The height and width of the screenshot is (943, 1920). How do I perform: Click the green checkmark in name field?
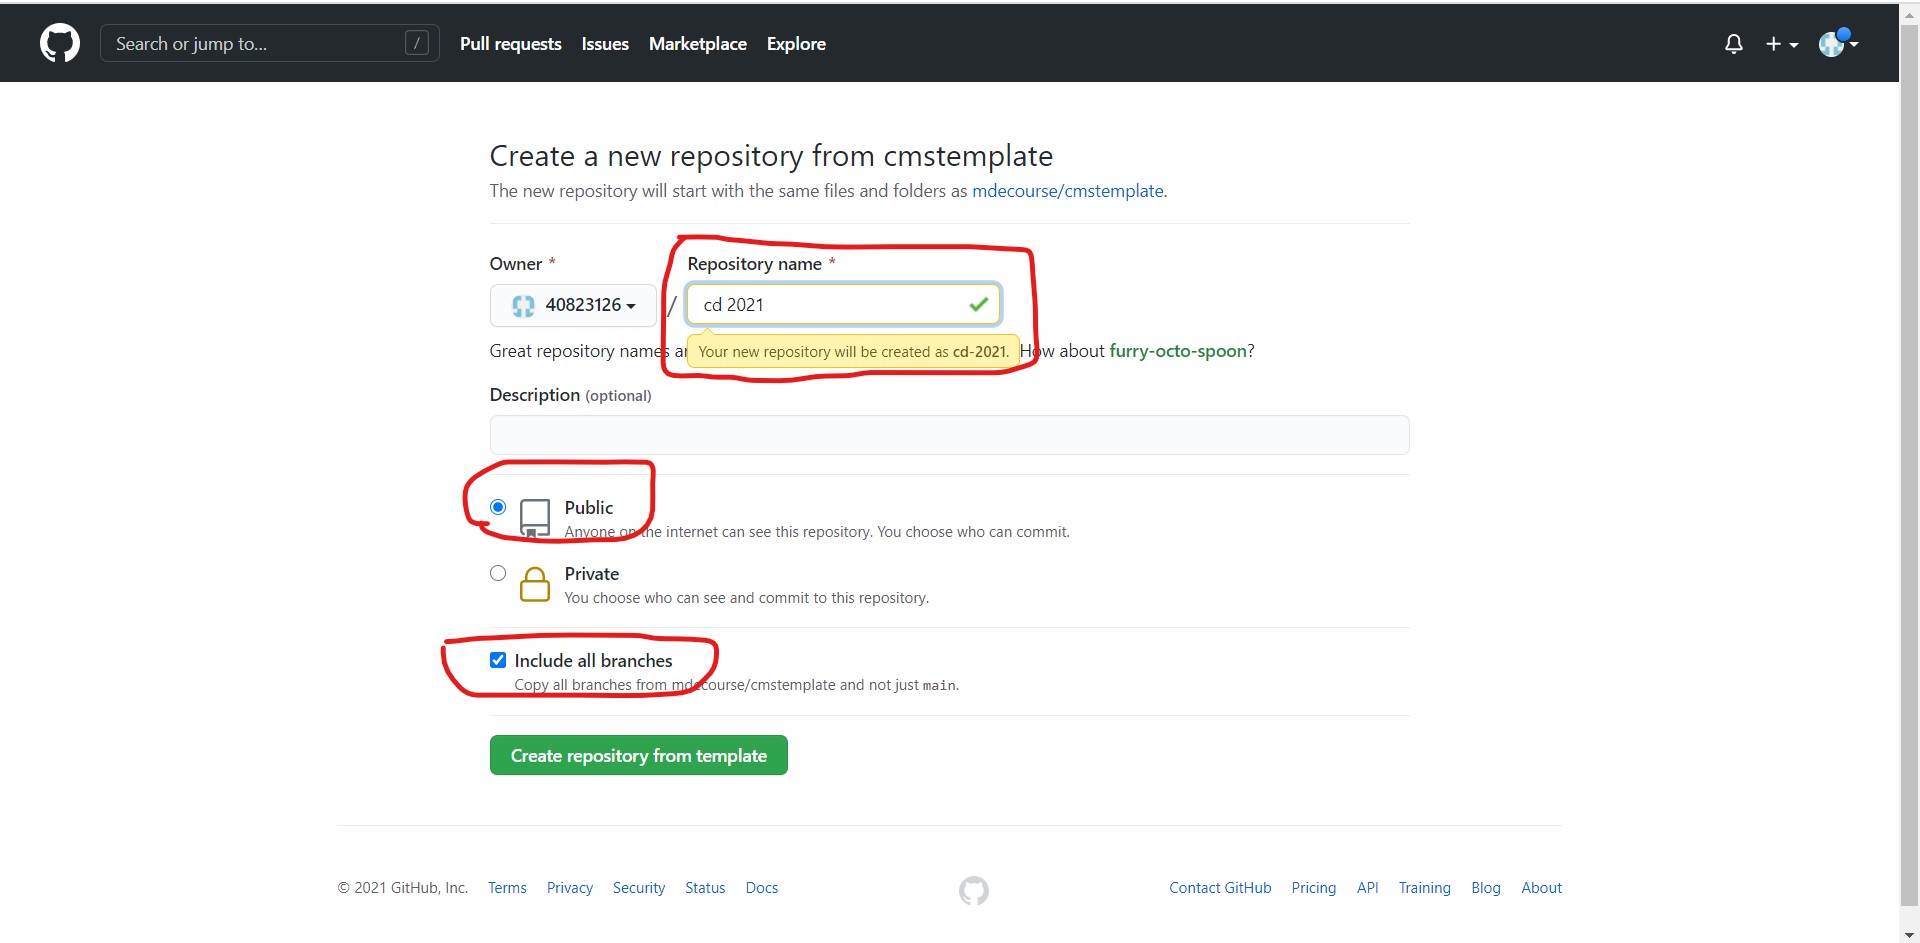point(979,304)
